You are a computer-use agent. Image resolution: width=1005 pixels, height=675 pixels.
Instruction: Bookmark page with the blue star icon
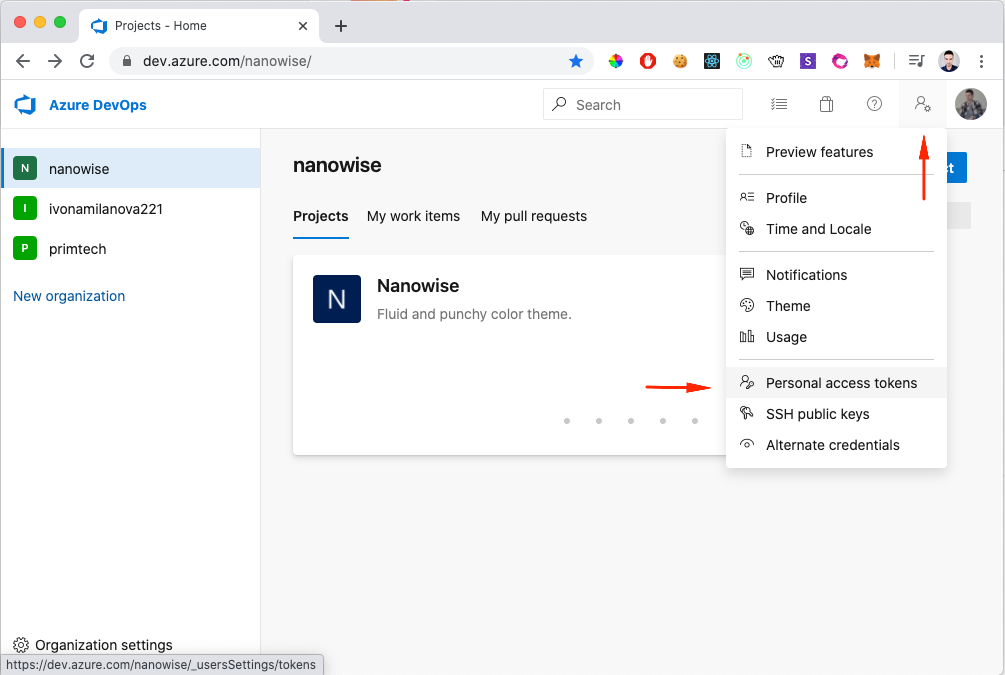tap(576, 61)
